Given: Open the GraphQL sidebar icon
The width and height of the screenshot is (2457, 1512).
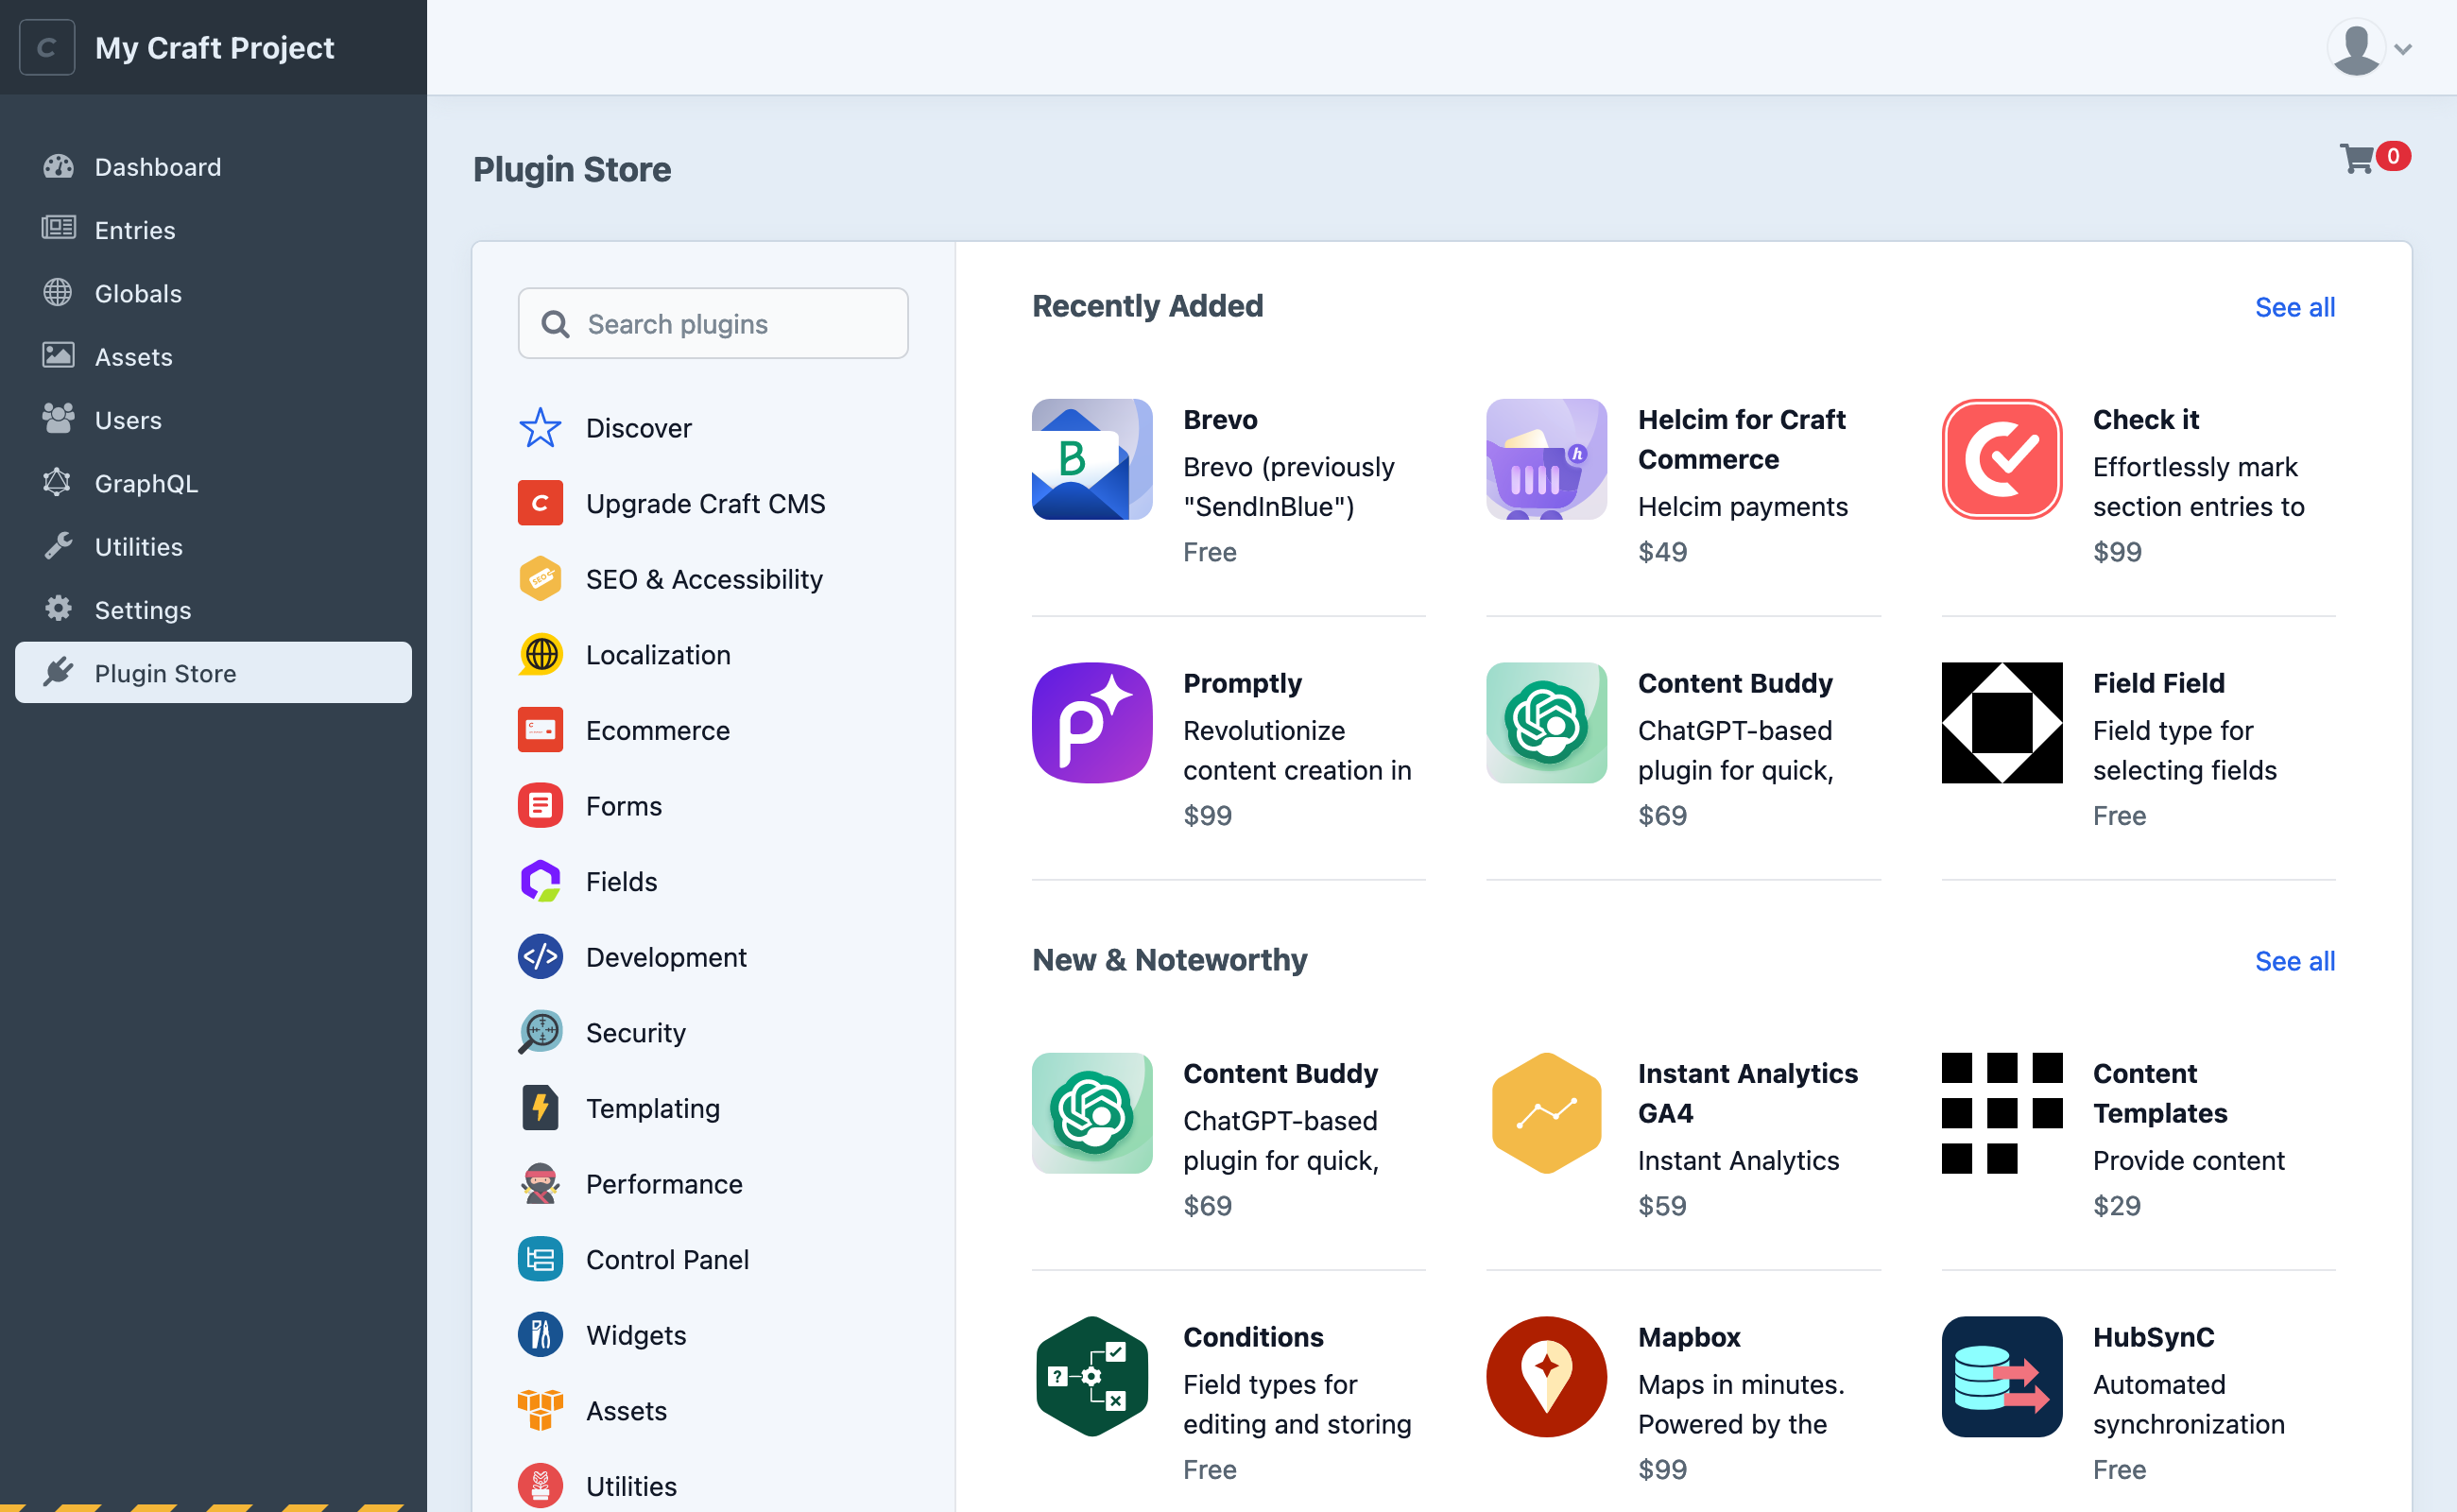Looking at the screenshot, I should coord(57,483).
